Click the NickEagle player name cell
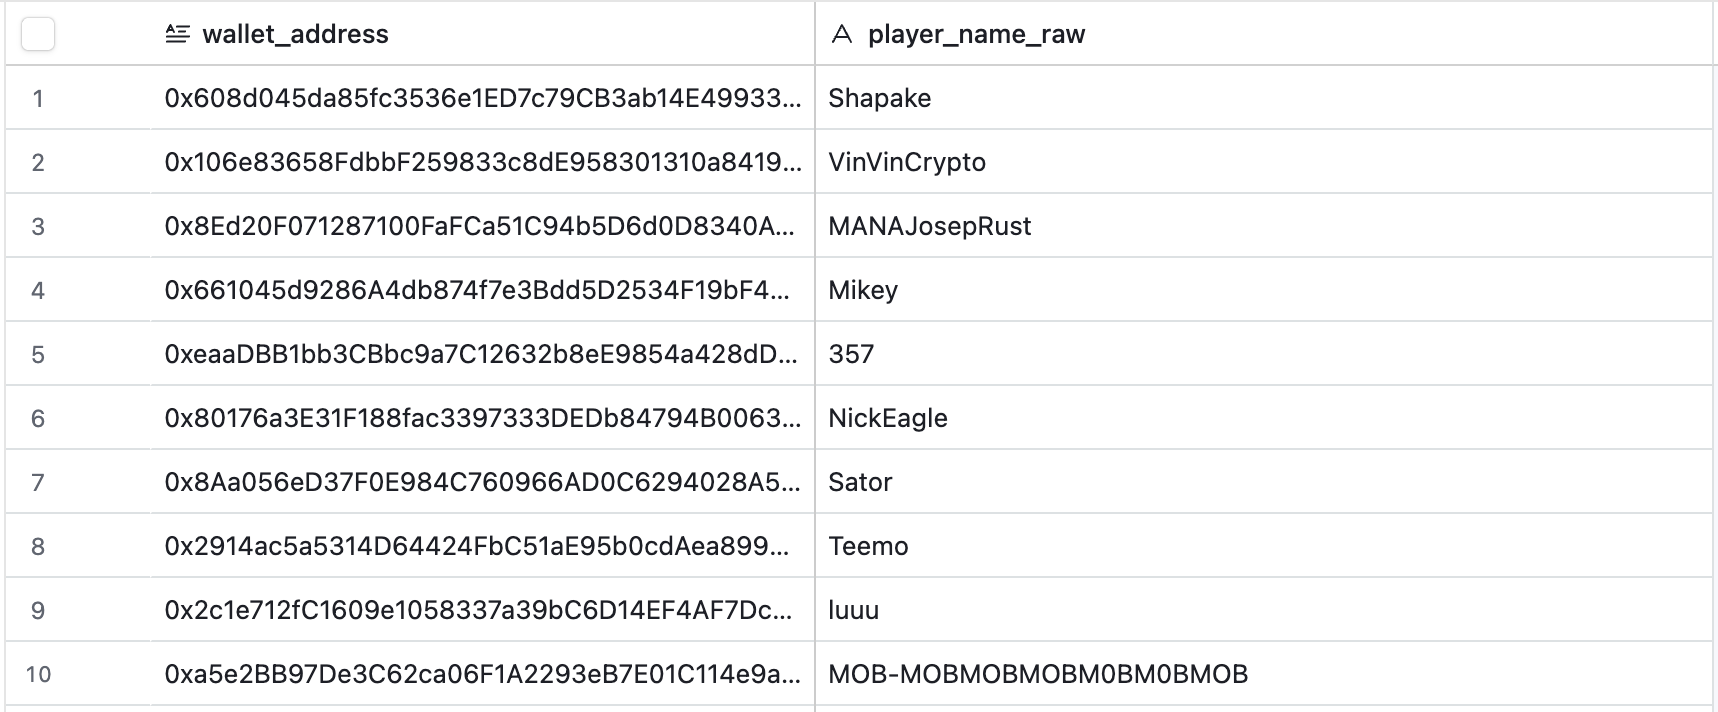This screenshot has width=1718, height=712. tap(888, 418)
